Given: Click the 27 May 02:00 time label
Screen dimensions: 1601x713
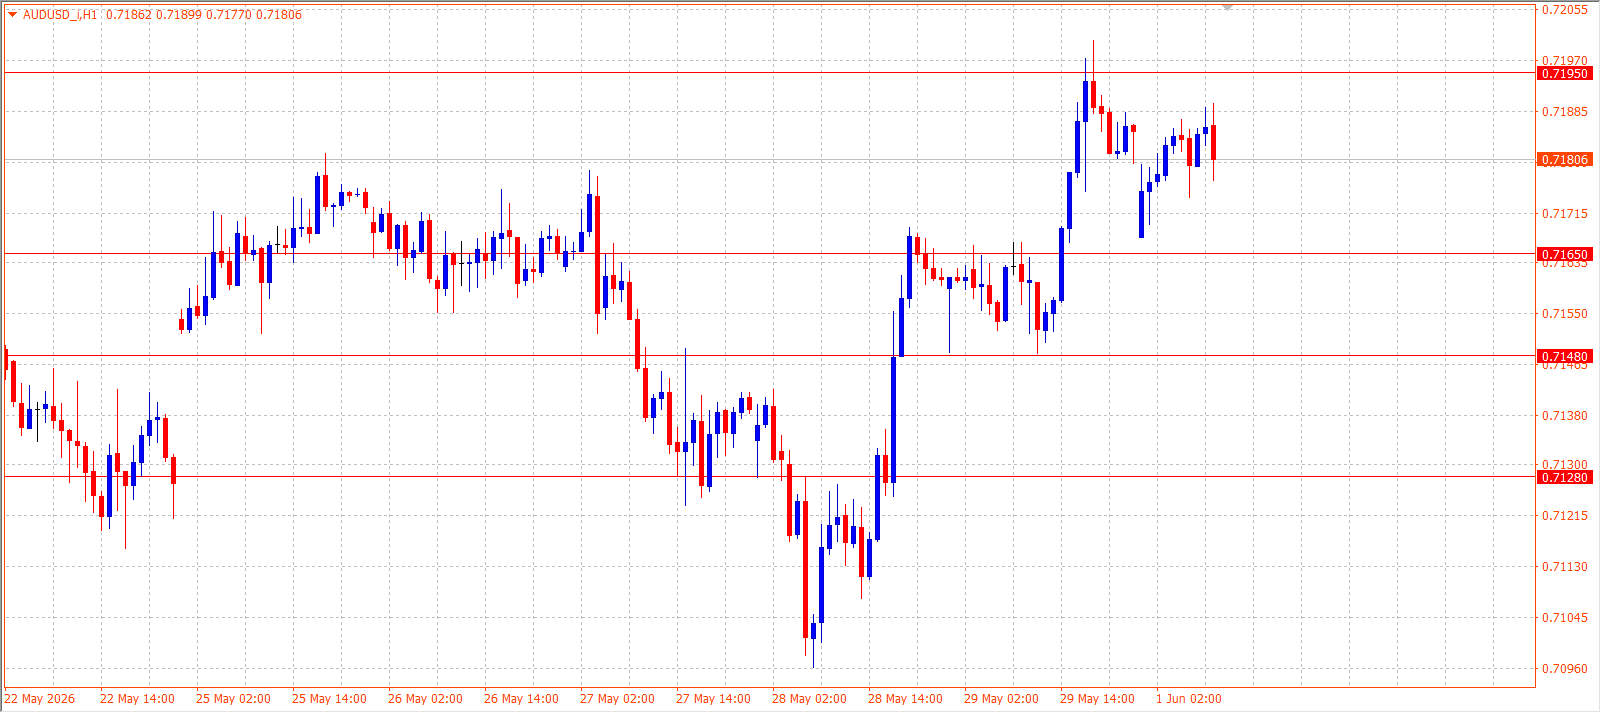Looking at the screenshot, I should point(617,699).
